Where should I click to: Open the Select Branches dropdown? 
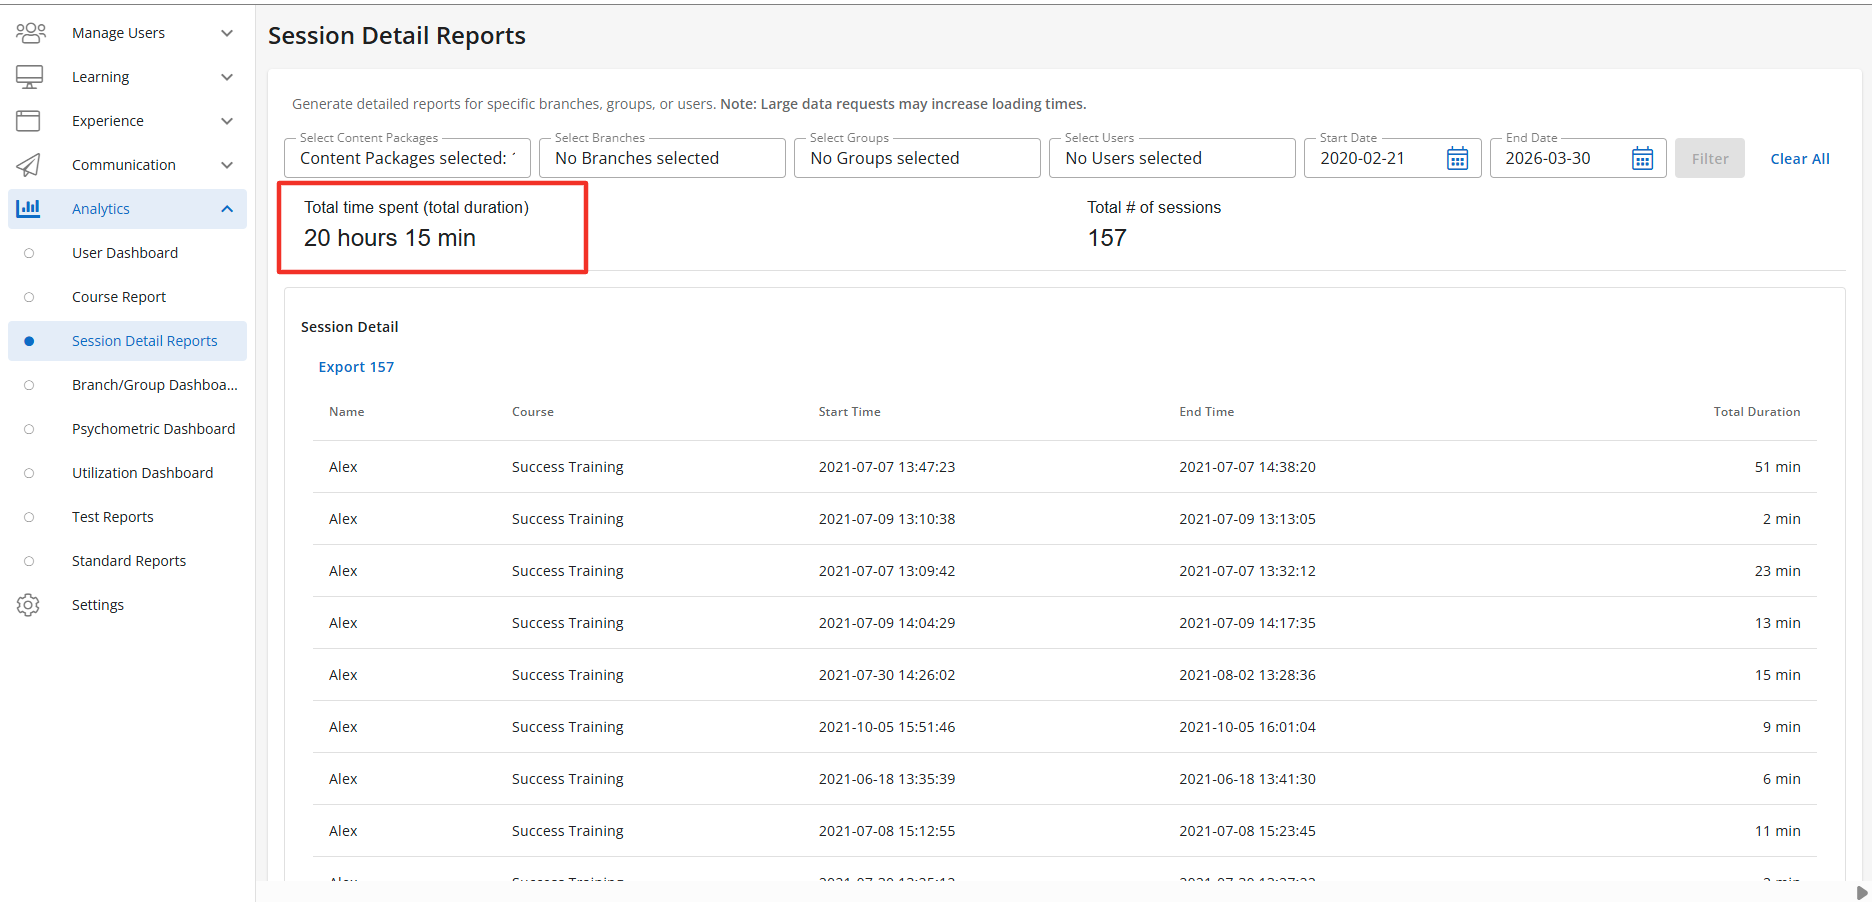tap(661, 158)
